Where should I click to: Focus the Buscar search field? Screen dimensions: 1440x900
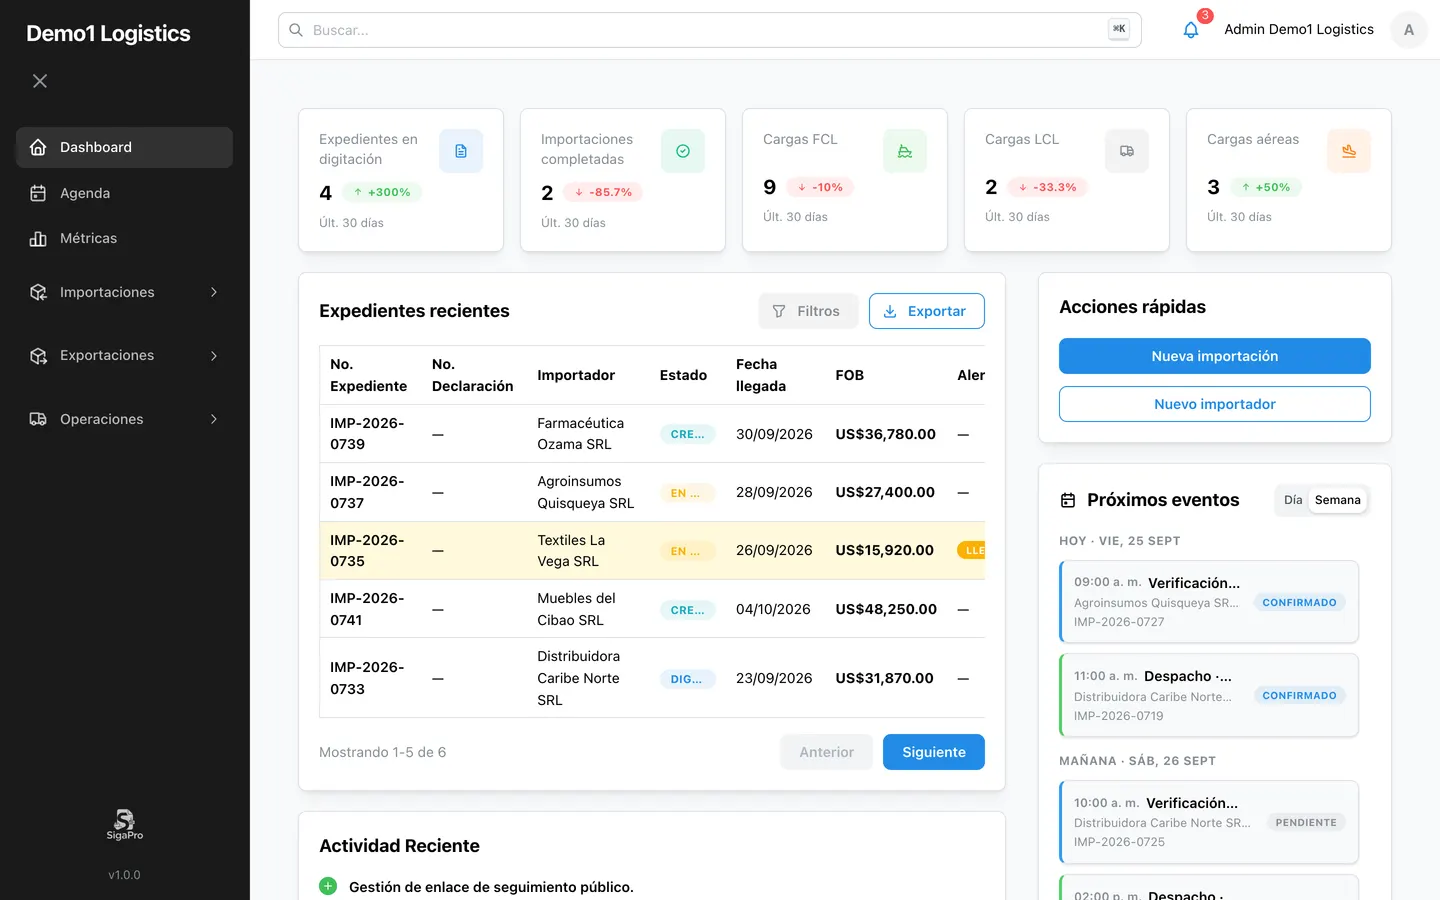tap(709, 30)
